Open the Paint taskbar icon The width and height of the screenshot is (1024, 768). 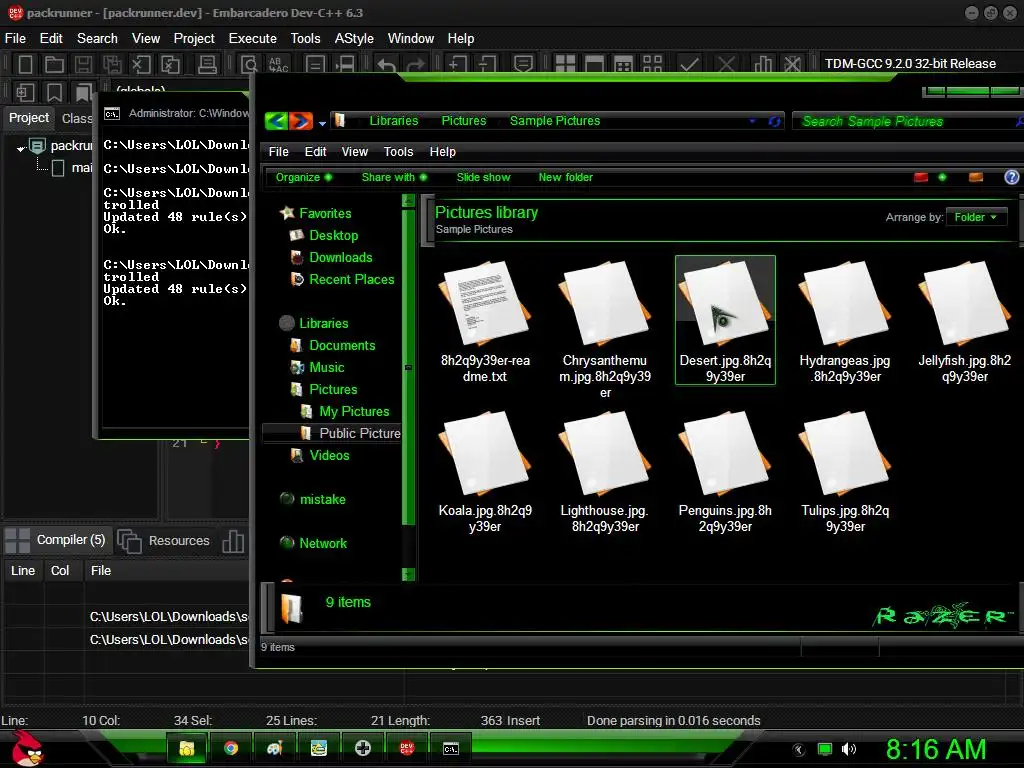coord(274,748)
